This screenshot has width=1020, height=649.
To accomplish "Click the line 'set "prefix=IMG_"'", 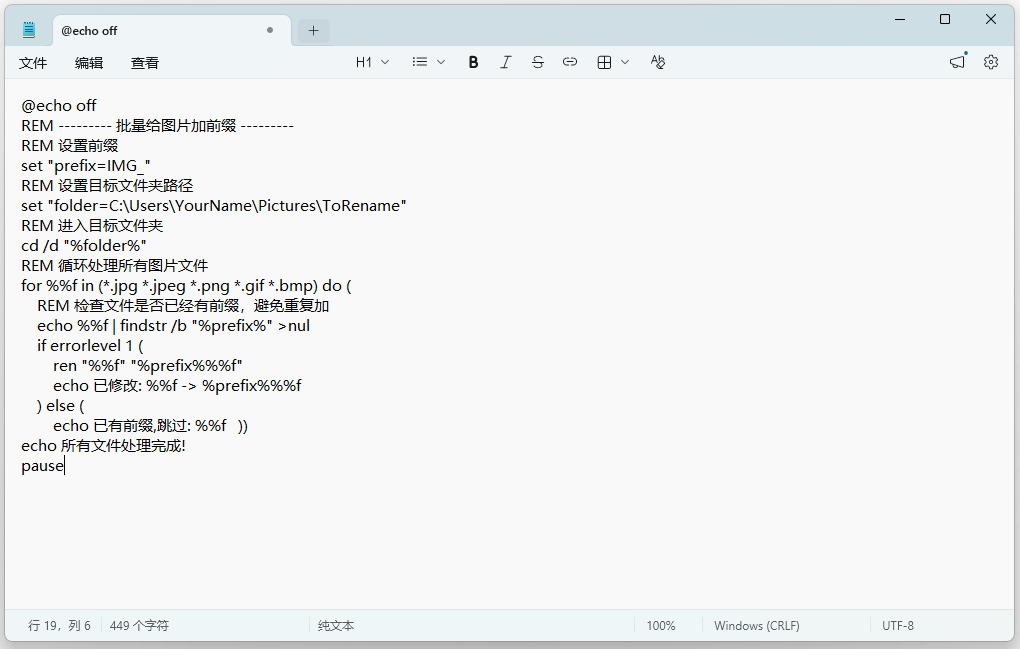I will 86,166.
